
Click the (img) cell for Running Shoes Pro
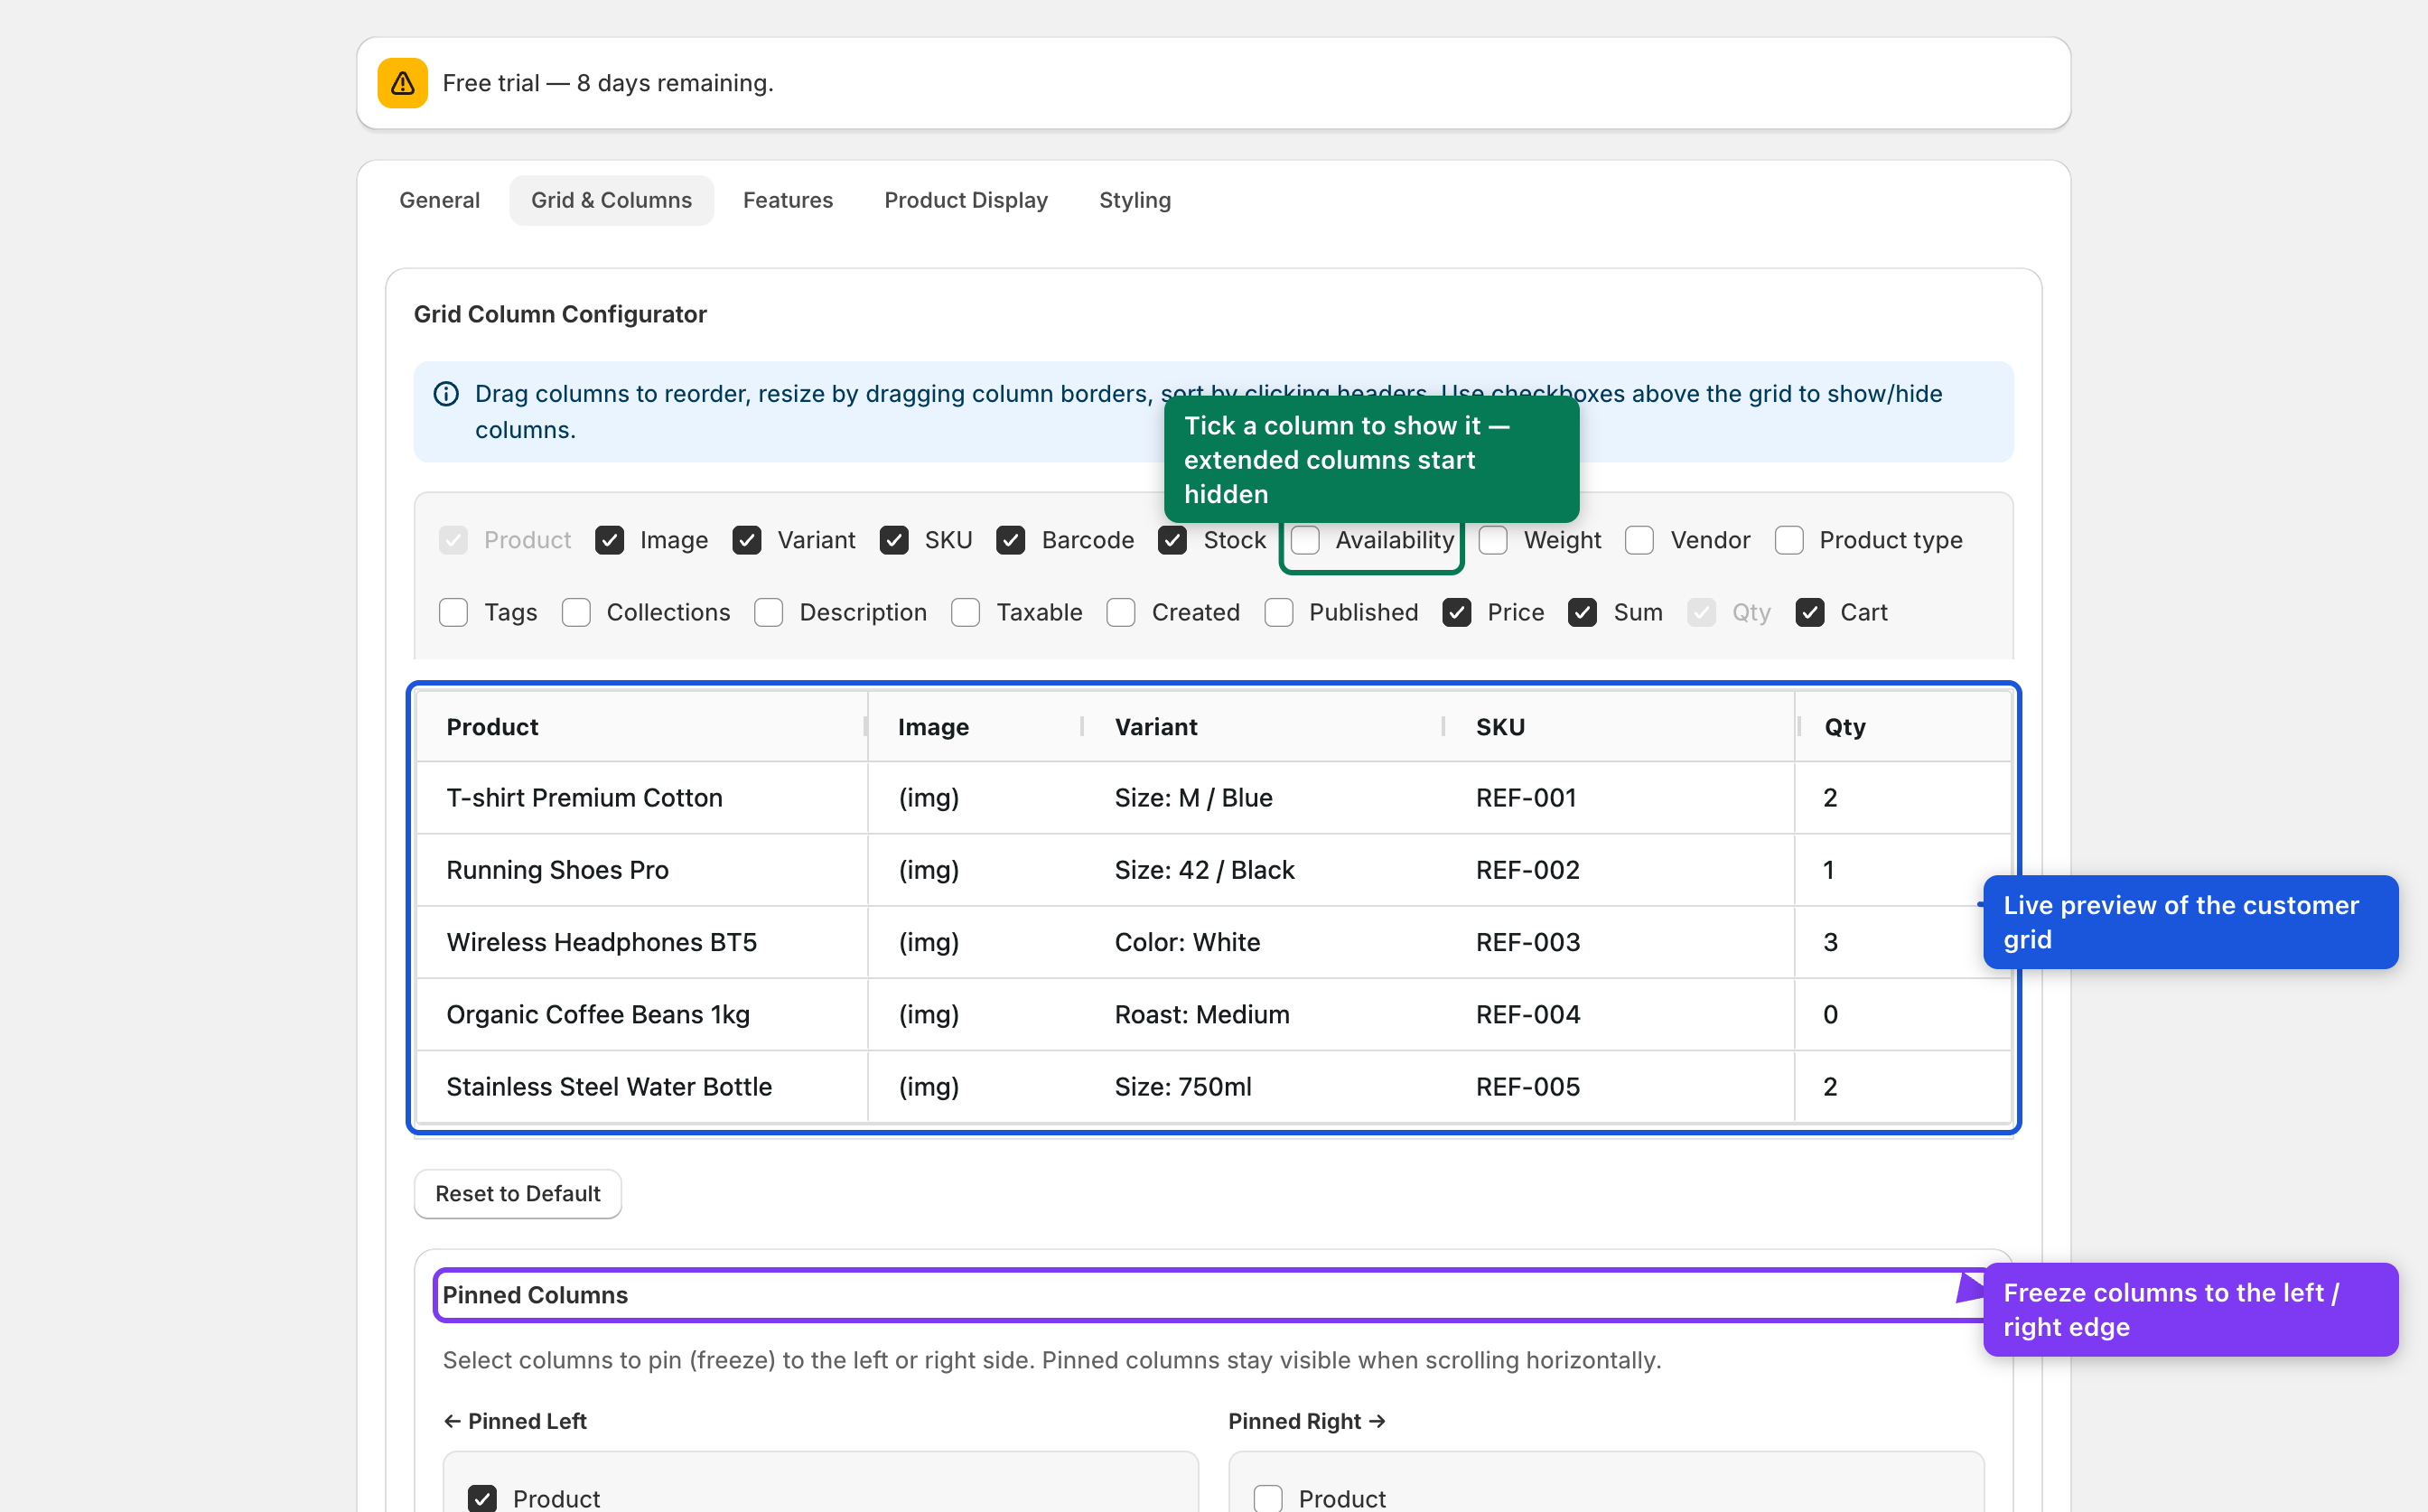(x=977, y=870)
